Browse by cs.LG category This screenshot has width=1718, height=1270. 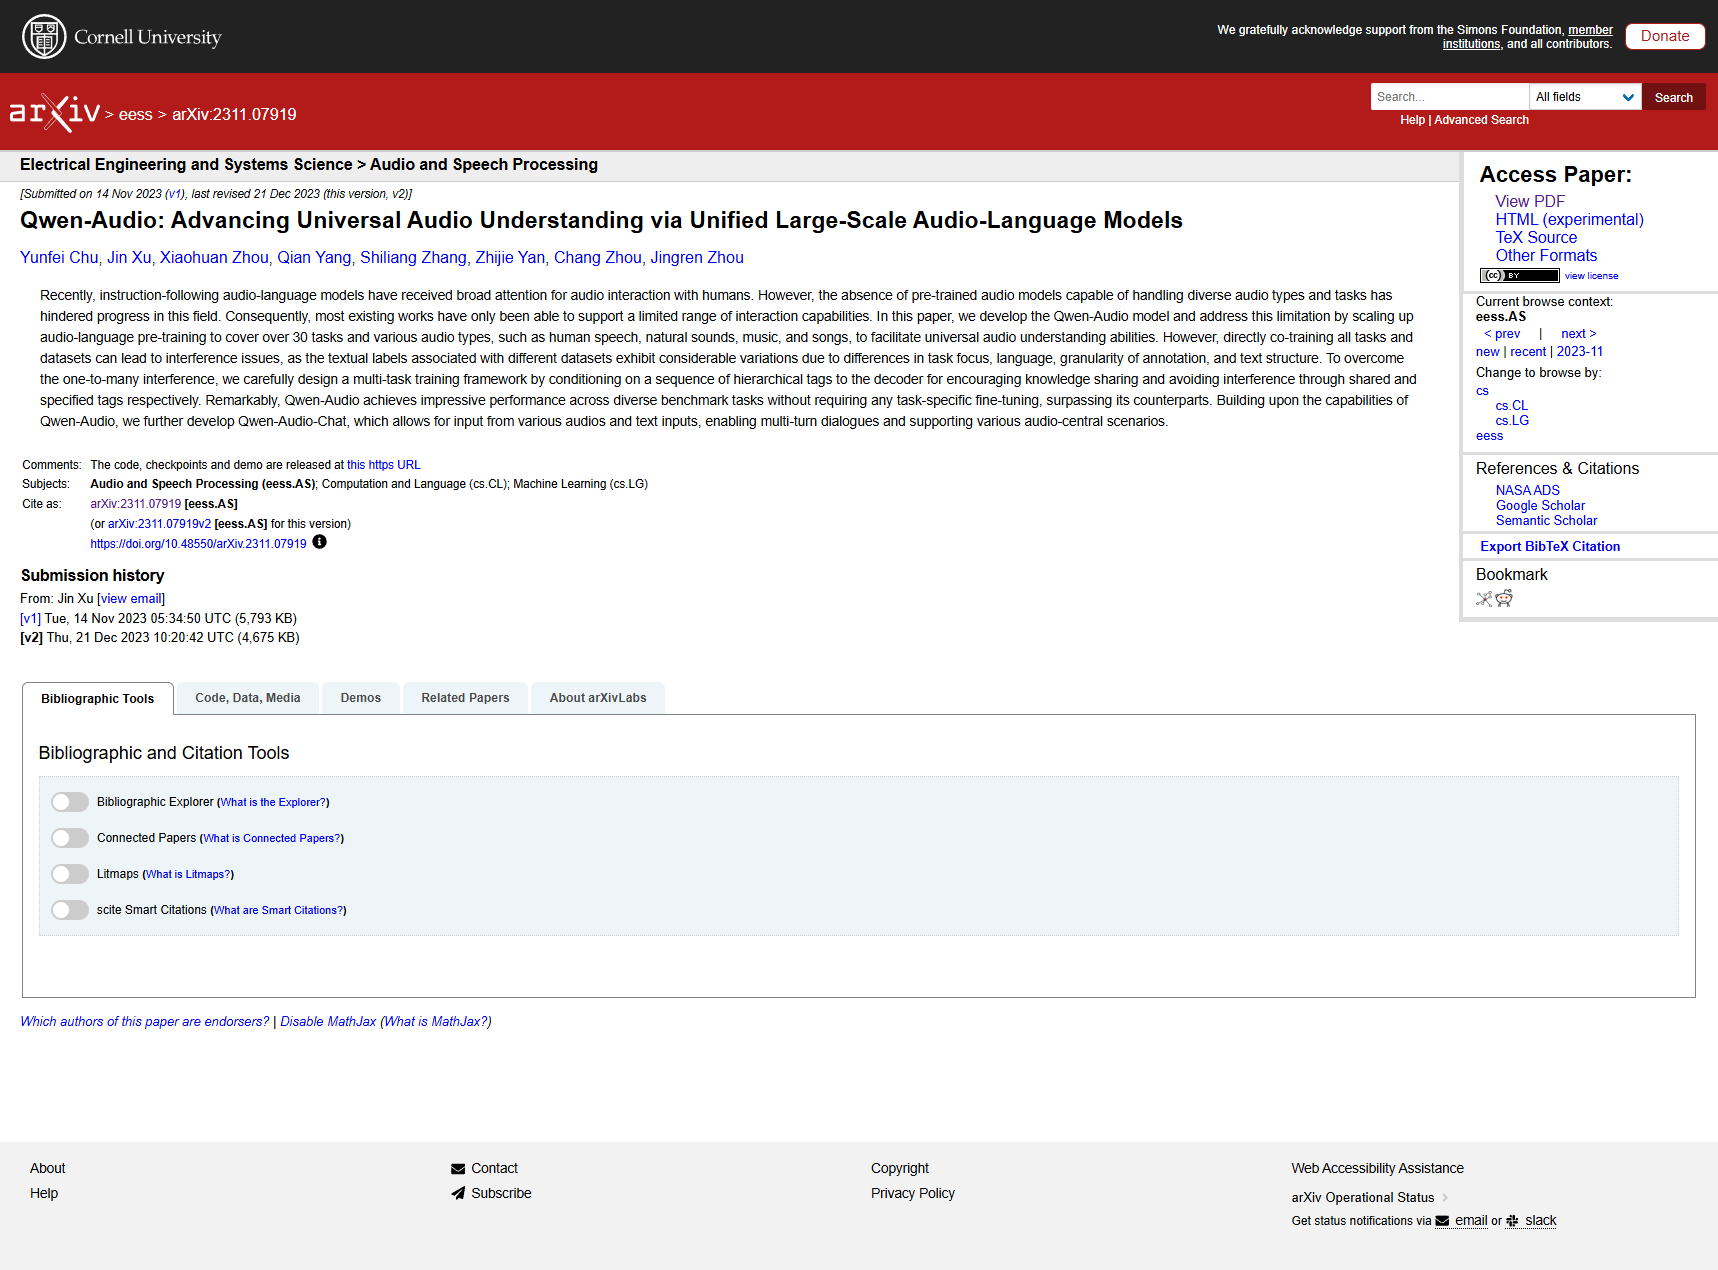pyautogui.click(x=1512, y=421)
